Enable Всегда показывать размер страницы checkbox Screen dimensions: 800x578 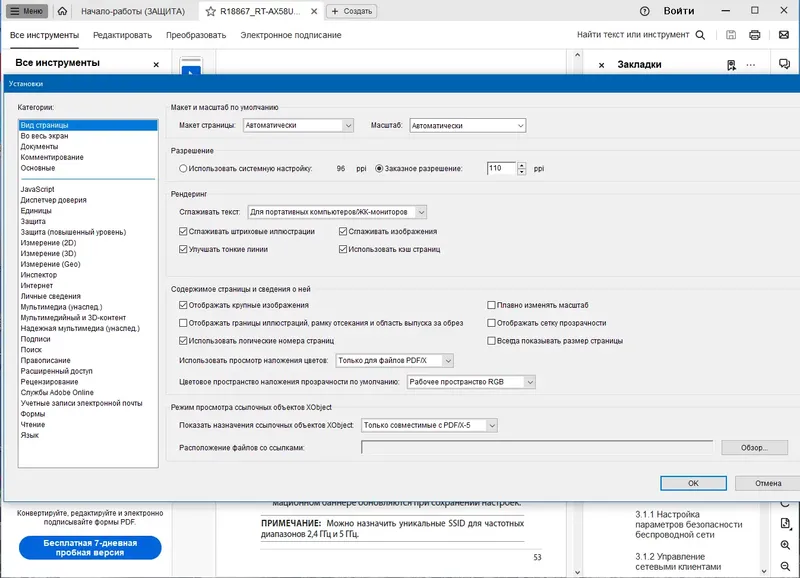coord(491,341)
